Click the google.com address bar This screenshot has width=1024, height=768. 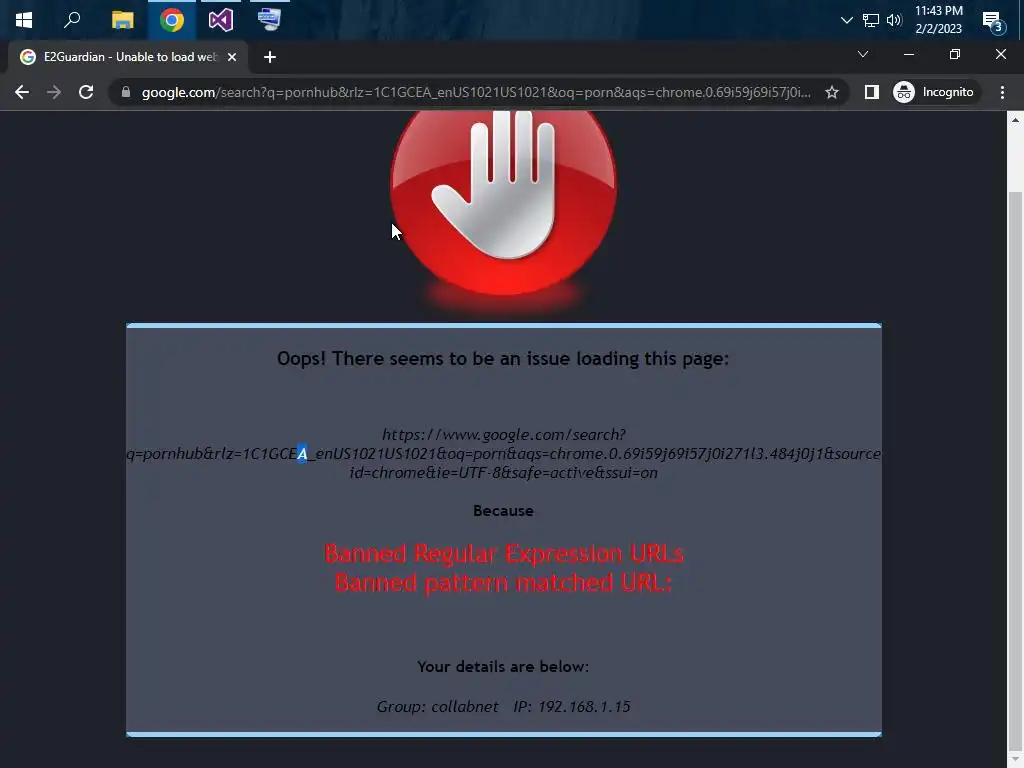pos(477,92)
